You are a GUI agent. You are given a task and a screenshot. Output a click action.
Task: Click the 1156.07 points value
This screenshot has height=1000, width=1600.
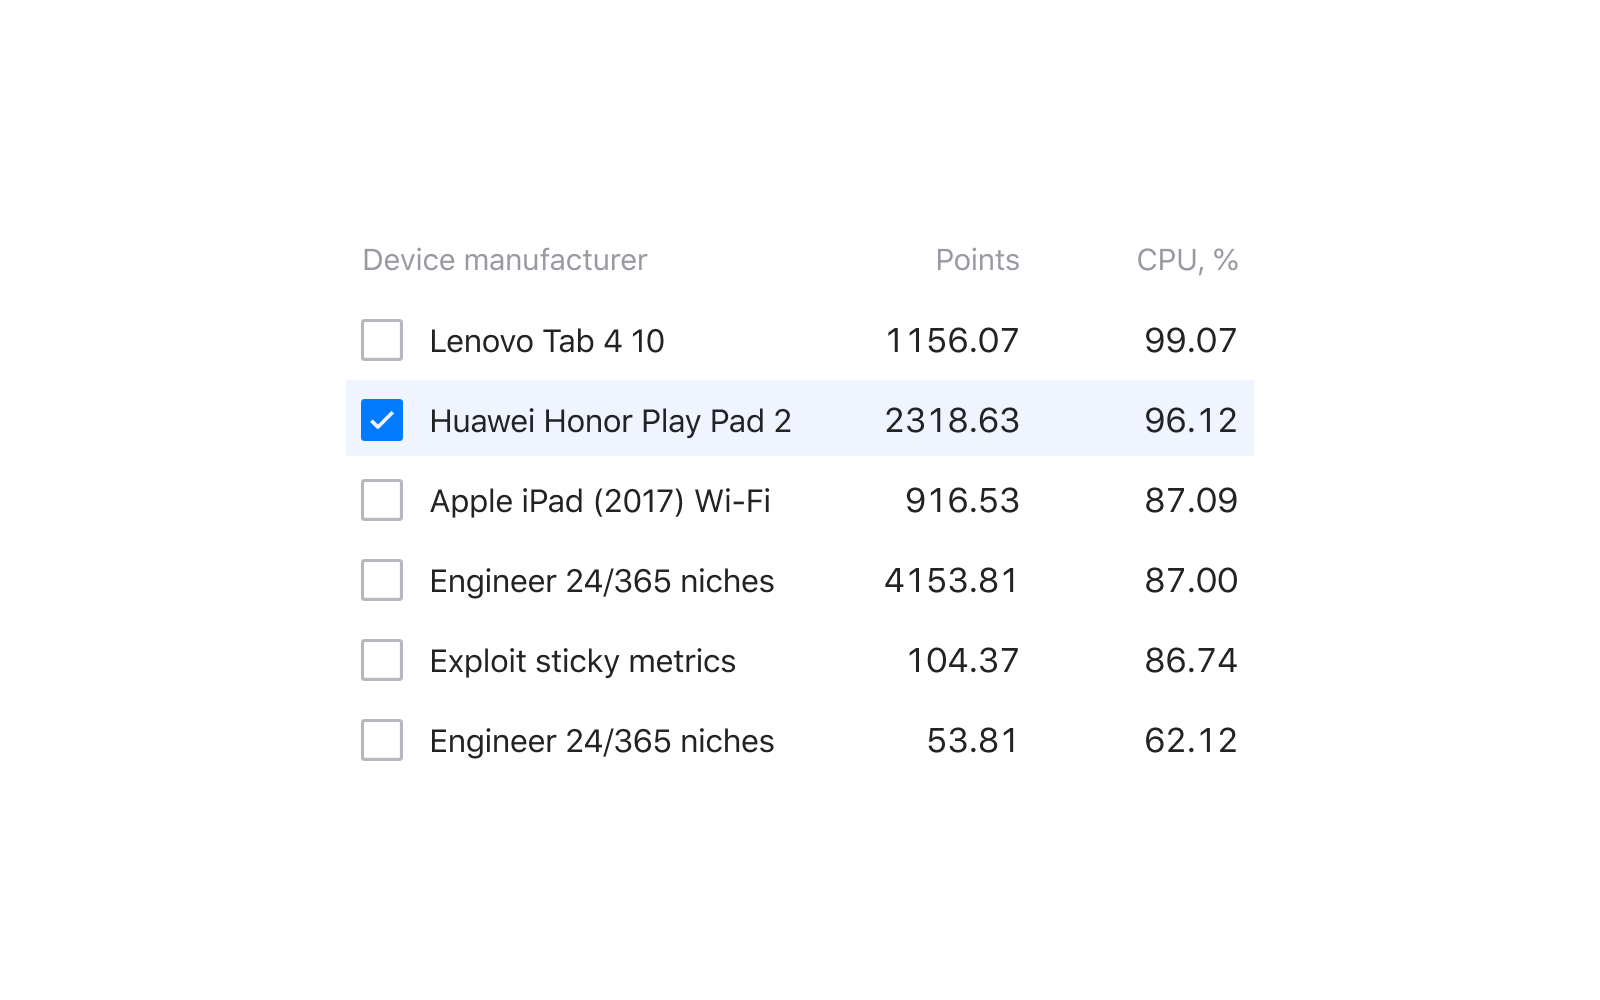(x=952, y=341)
